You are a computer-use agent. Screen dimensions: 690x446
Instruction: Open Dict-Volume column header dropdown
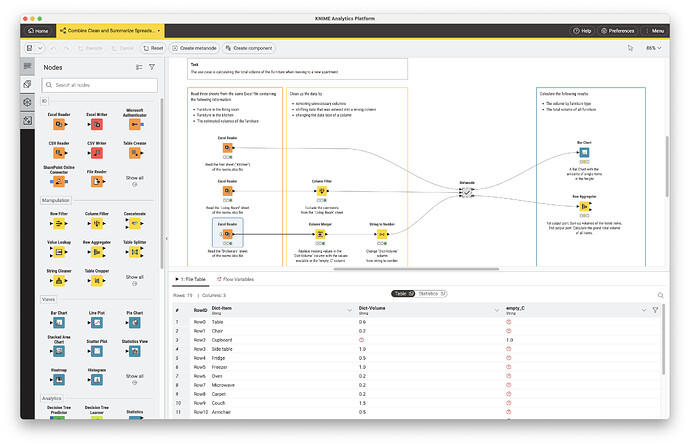(496, 311)
